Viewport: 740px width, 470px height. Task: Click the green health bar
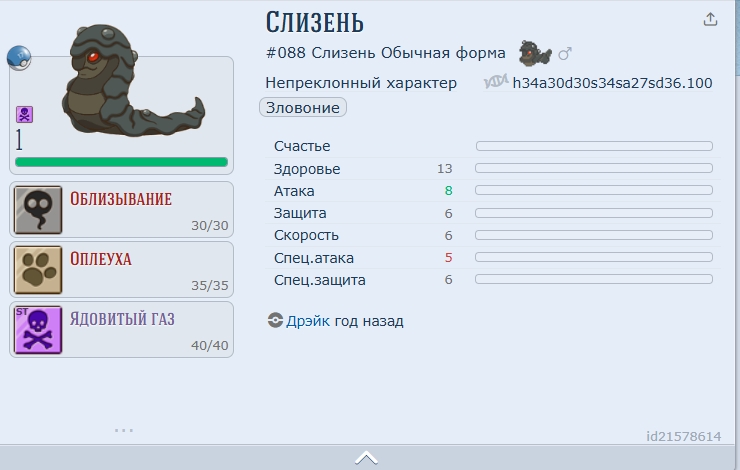click(121, 162)
